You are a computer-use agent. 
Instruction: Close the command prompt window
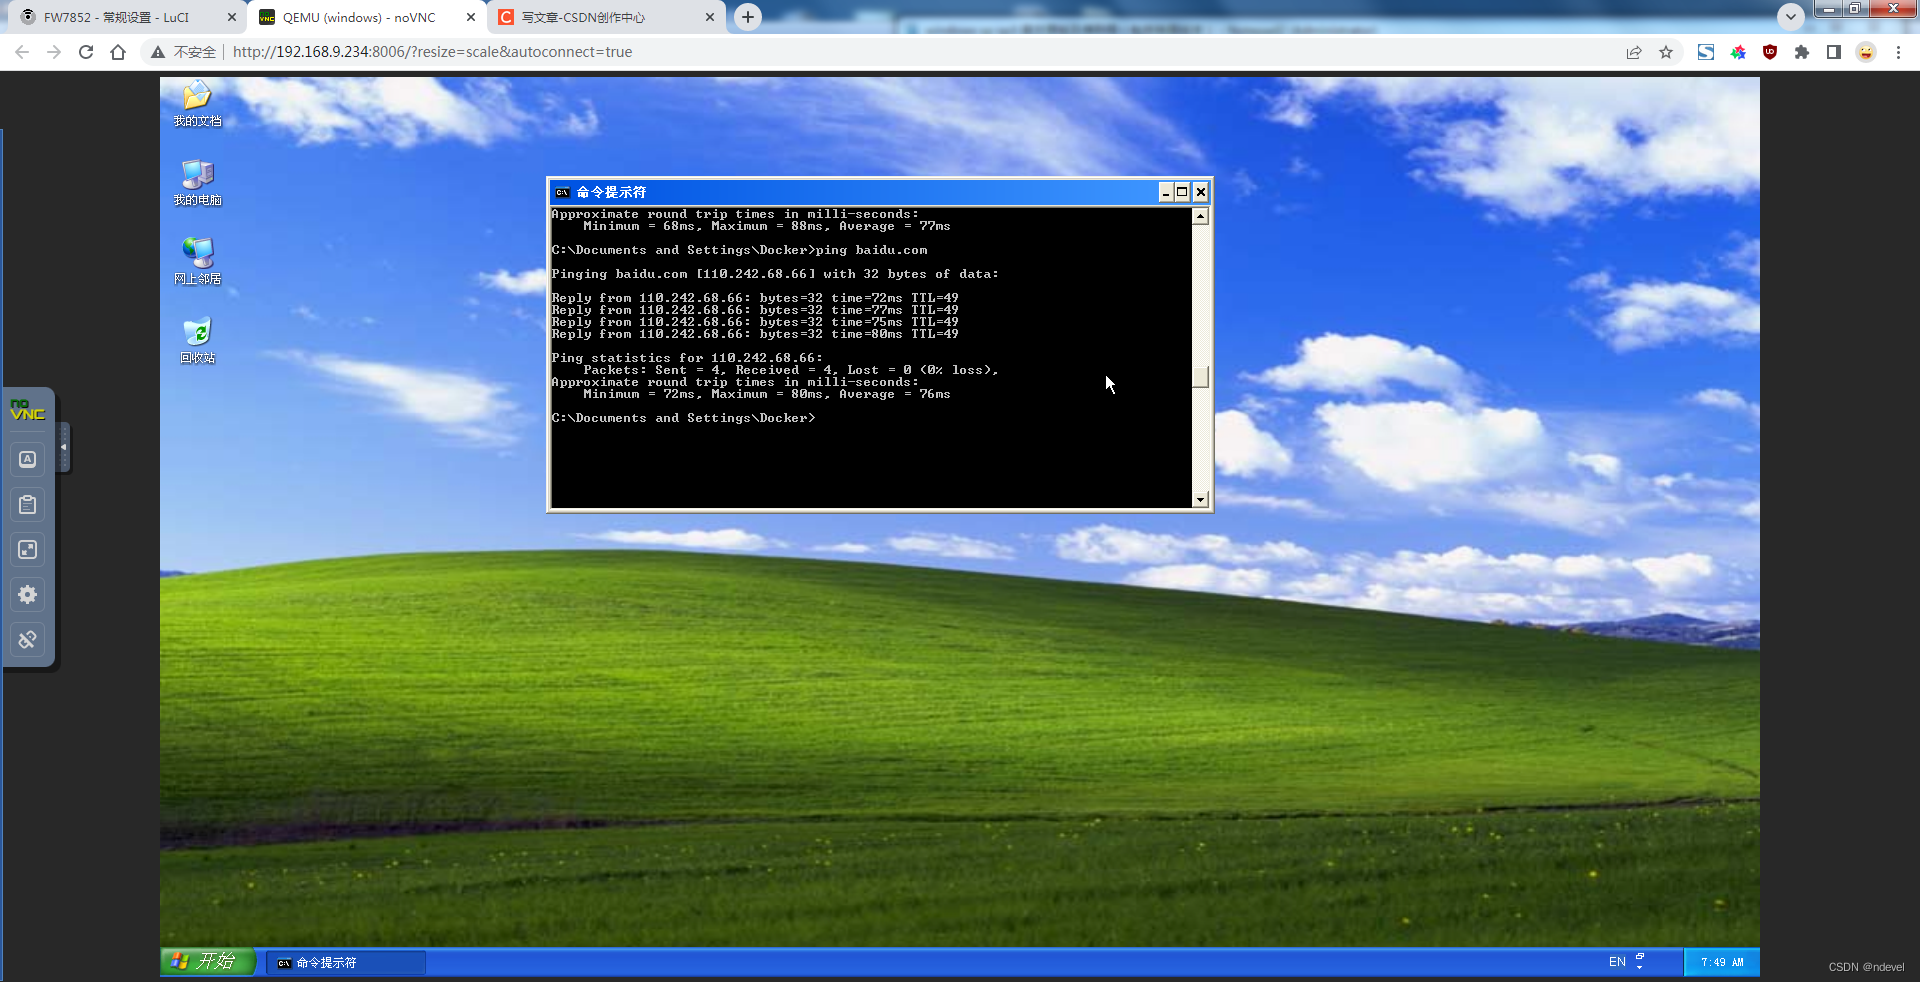coord(1201,192)
